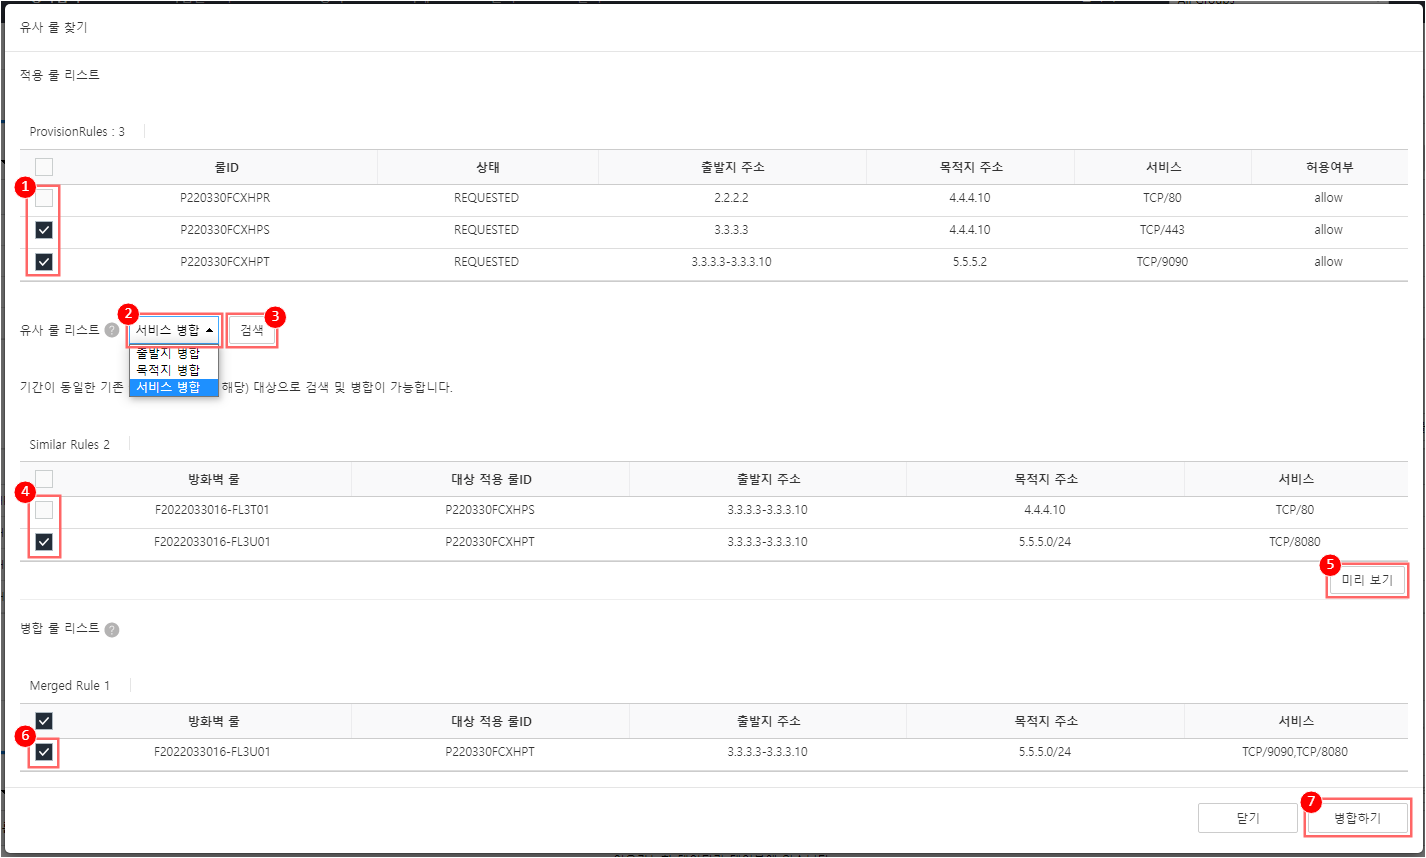This screenshot has height=858, width=1426.
Task: Click the Merged Rule 1 label
Action: point(70,686)
